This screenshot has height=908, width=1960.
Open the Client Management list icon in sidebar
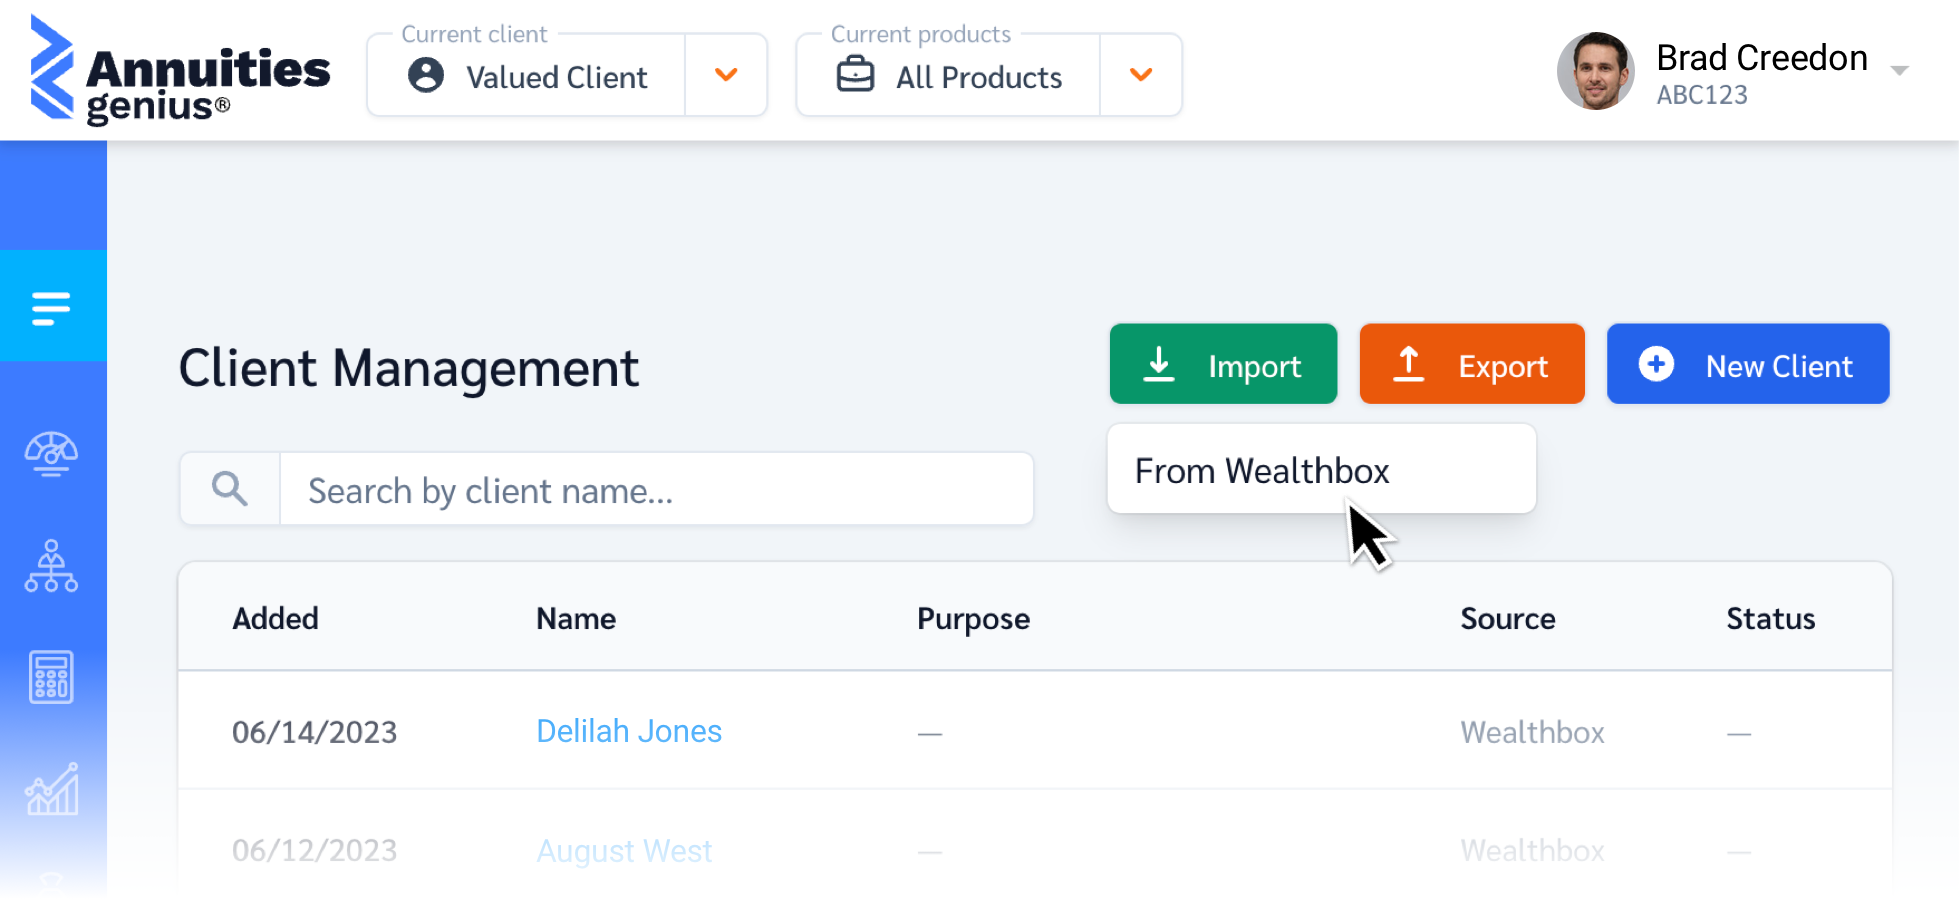pyautogui.click(x=52, y=307)
